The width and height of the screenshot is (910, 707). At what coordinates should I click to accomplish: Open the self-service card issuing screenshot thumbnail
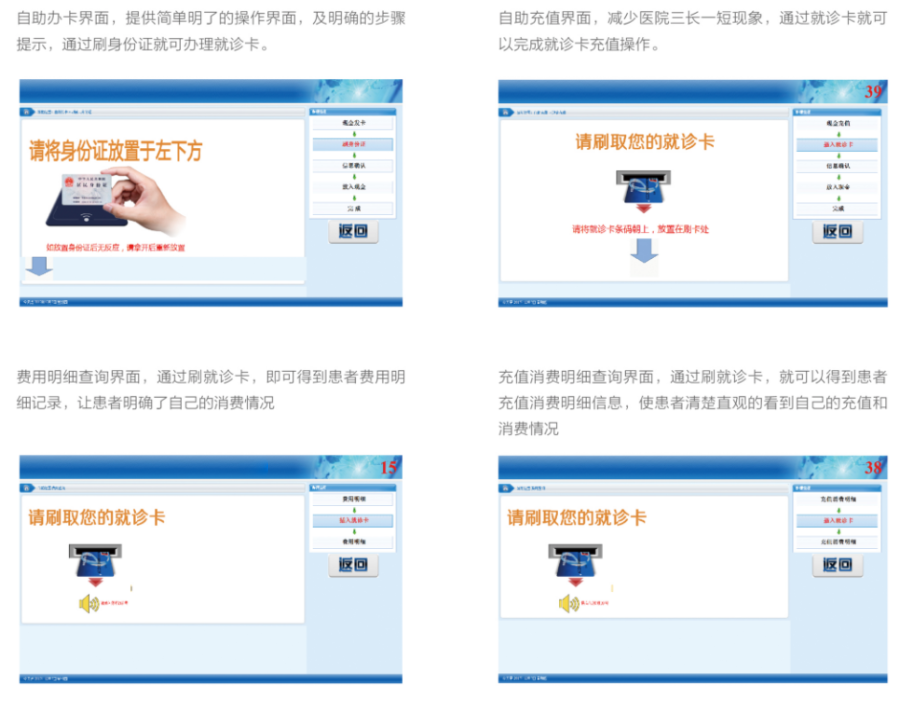pyautogui.click(x=211, y=193)
